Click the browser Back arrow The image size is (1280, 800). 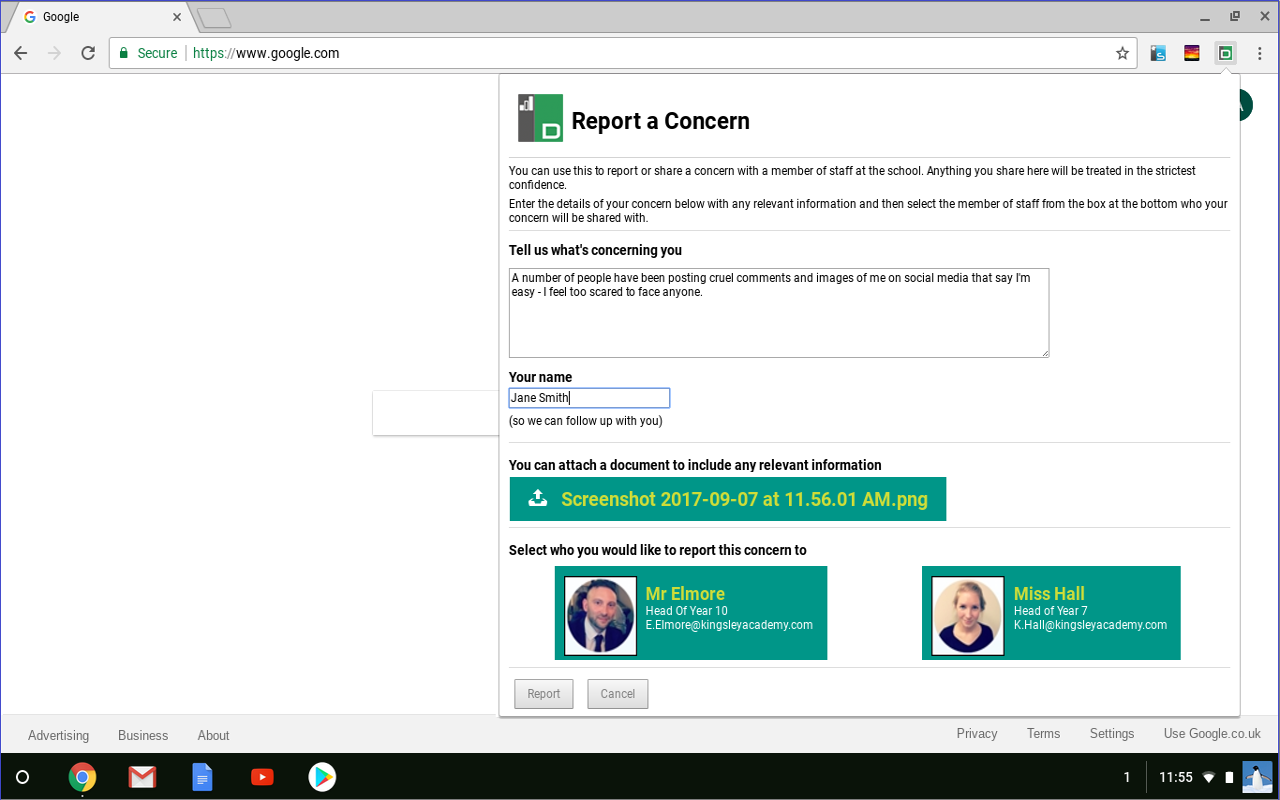[21, 53]
